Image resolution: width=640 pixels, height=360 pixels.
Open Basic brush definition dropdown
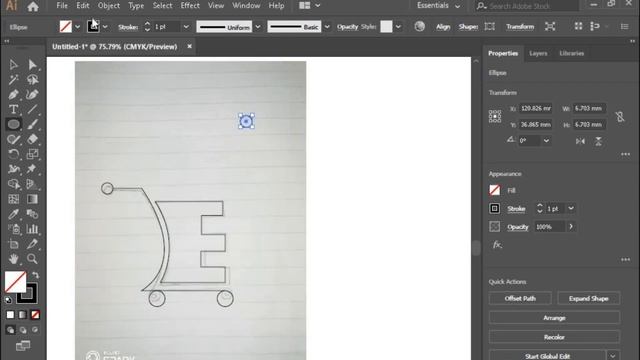pos(327,27)
